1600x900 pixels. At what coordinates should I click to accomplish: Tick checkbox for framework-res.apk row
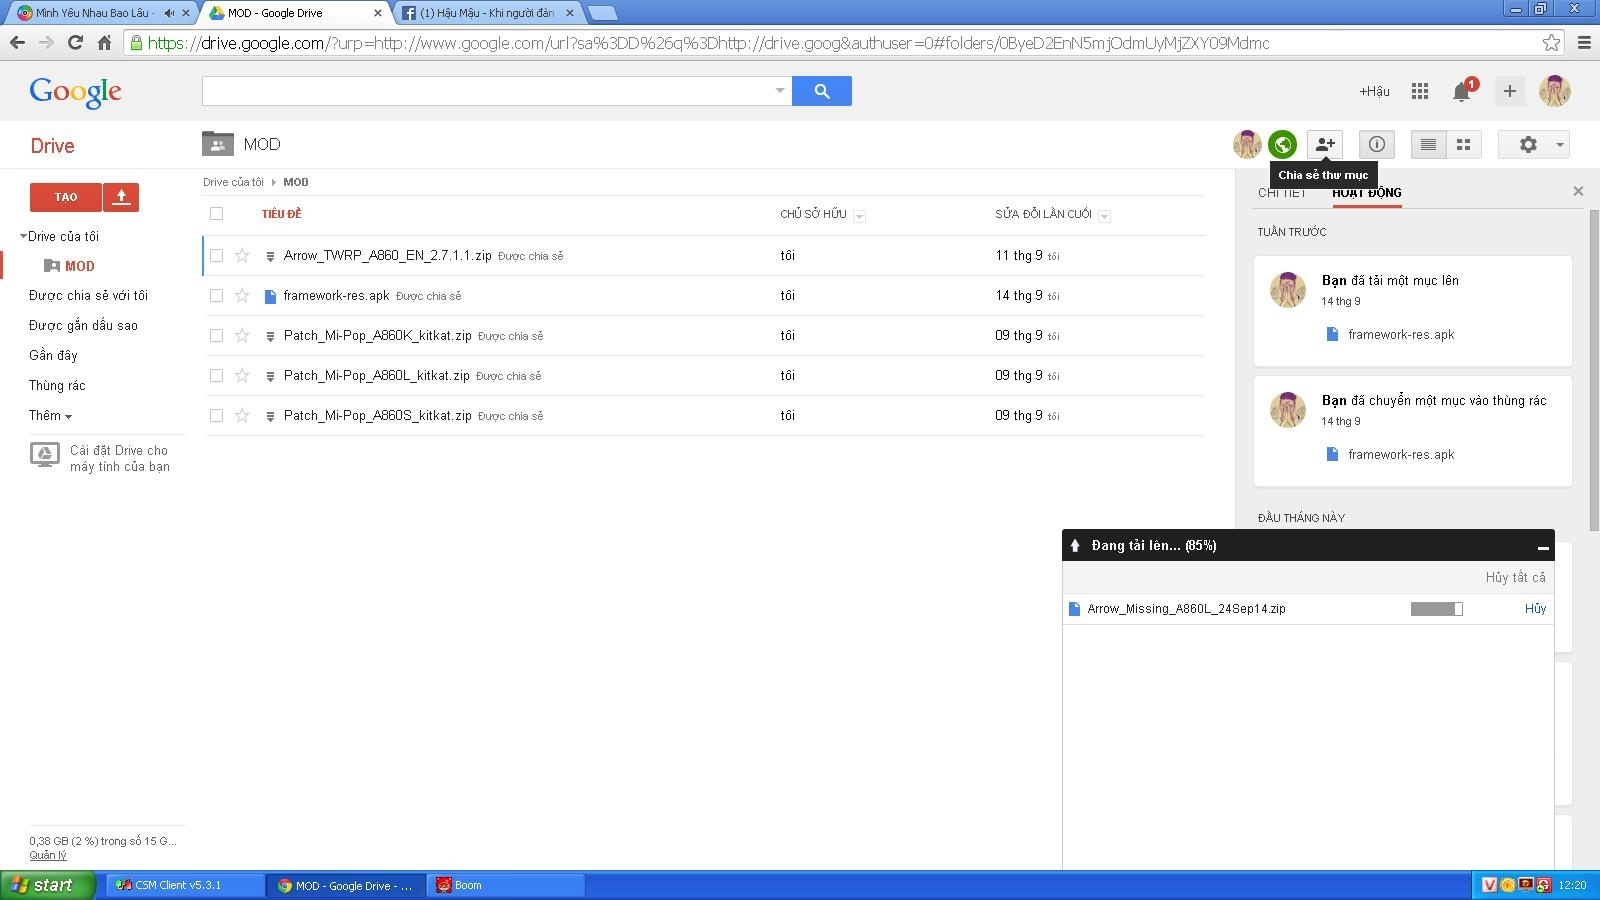tap(216, 296)
